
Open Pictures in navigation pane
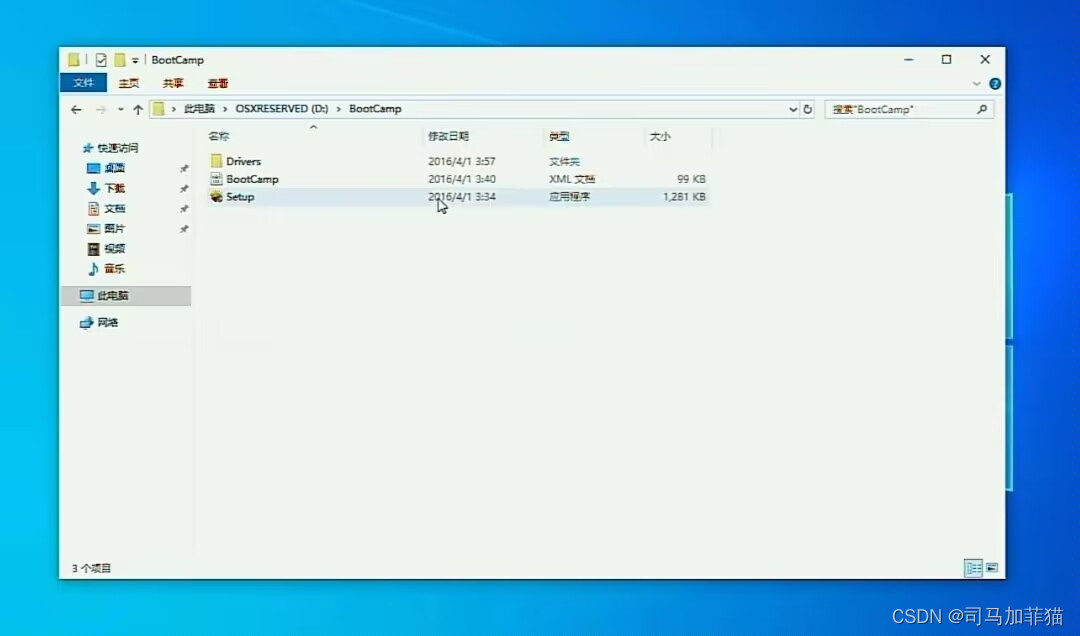(114, 228)
